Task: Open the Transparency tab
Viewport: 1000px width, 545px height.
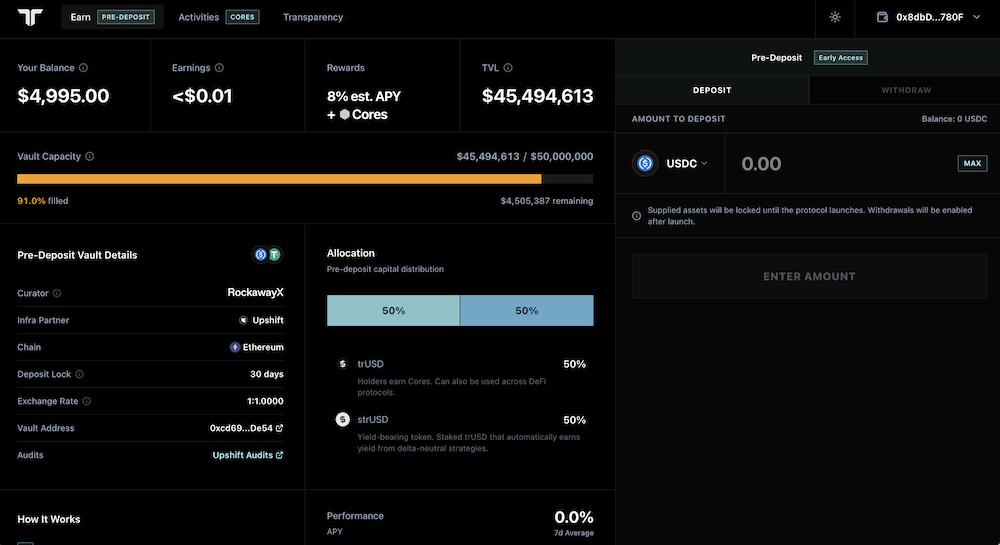Action: (313, 17)
